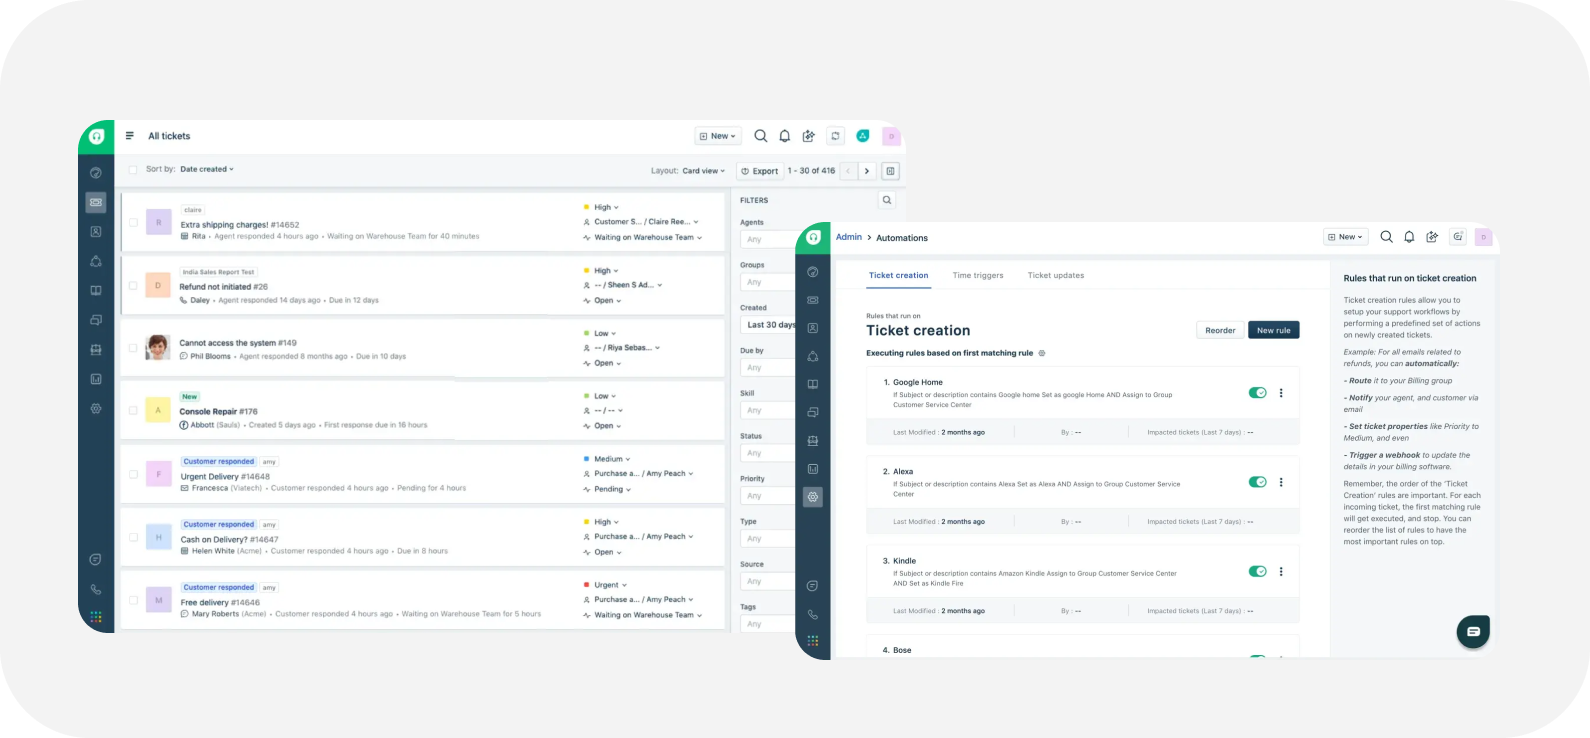Go to next page of tickets
The height and width of the screenshot is (738, 1590).
[867, 171]
